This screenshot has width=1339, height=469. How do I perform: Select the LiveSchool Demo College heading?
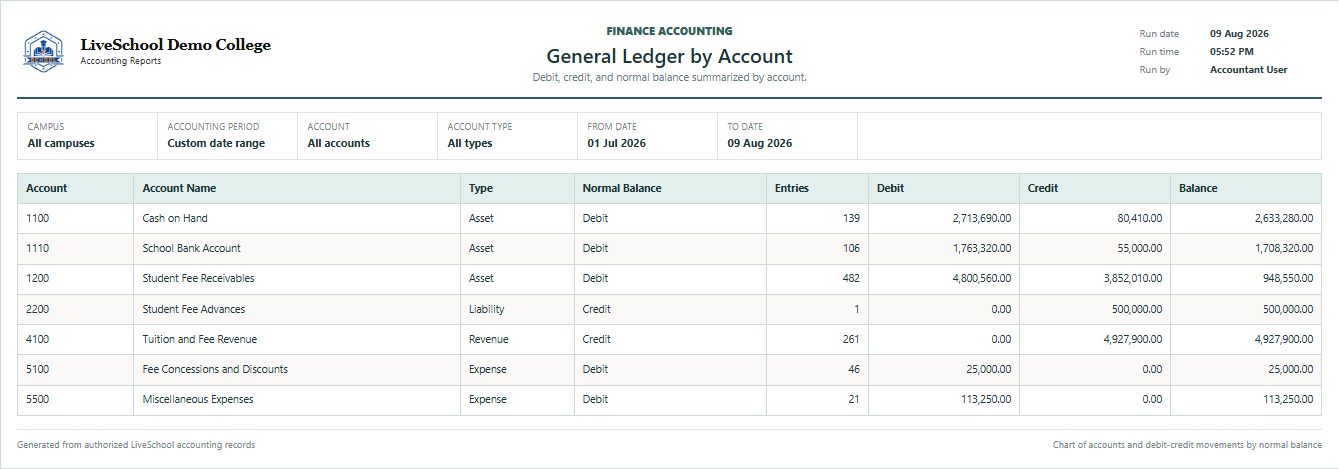(x=175, y=45)
